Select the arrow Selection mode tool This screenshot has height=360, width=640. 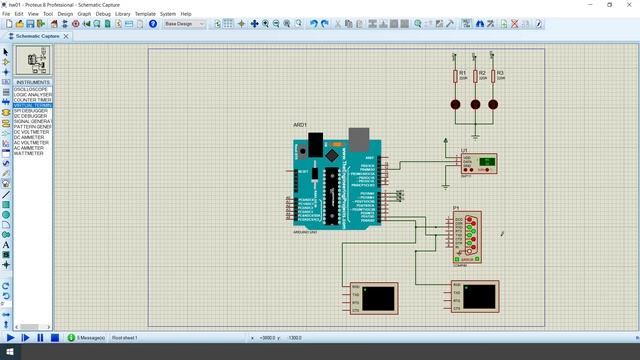tap(6, 52)
